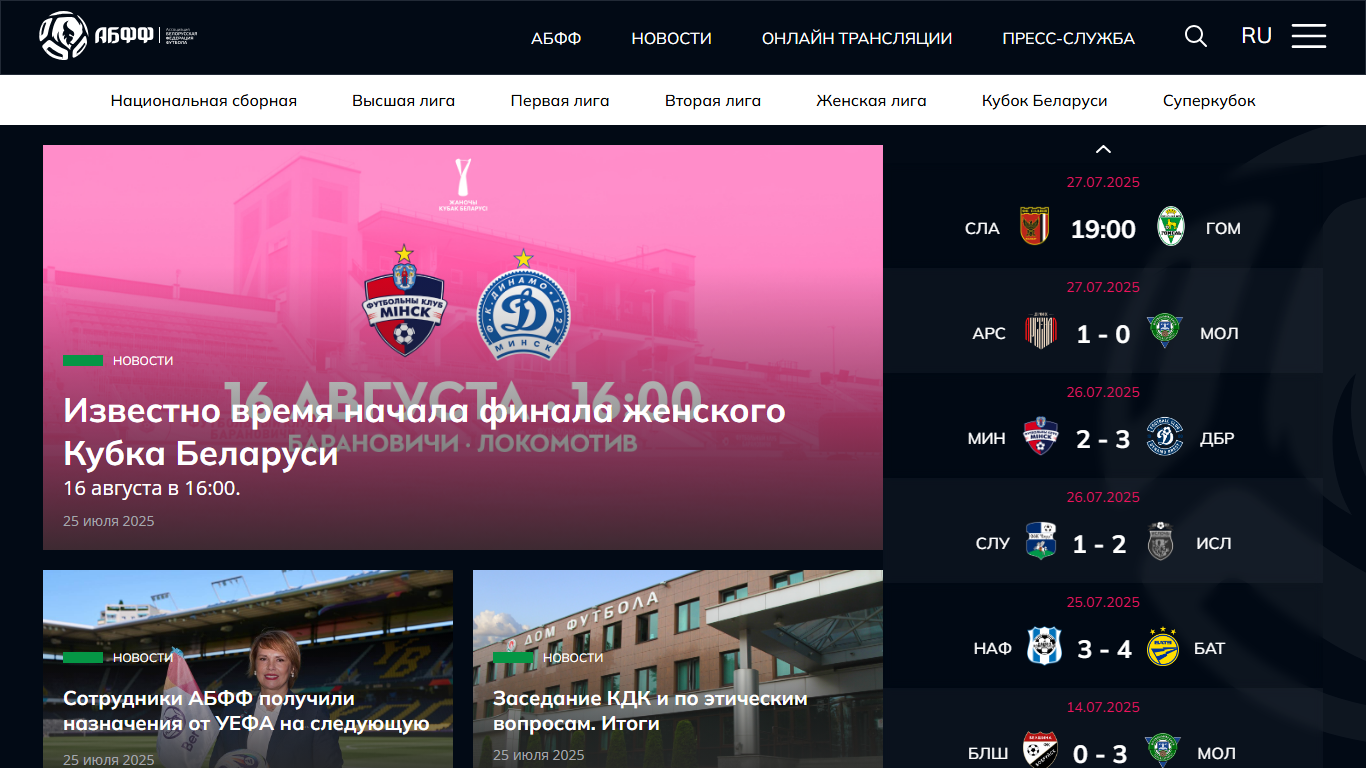Open the search magnifier icon
The height and width of the screenshot is (768, 1366).
coord(1196,36)
